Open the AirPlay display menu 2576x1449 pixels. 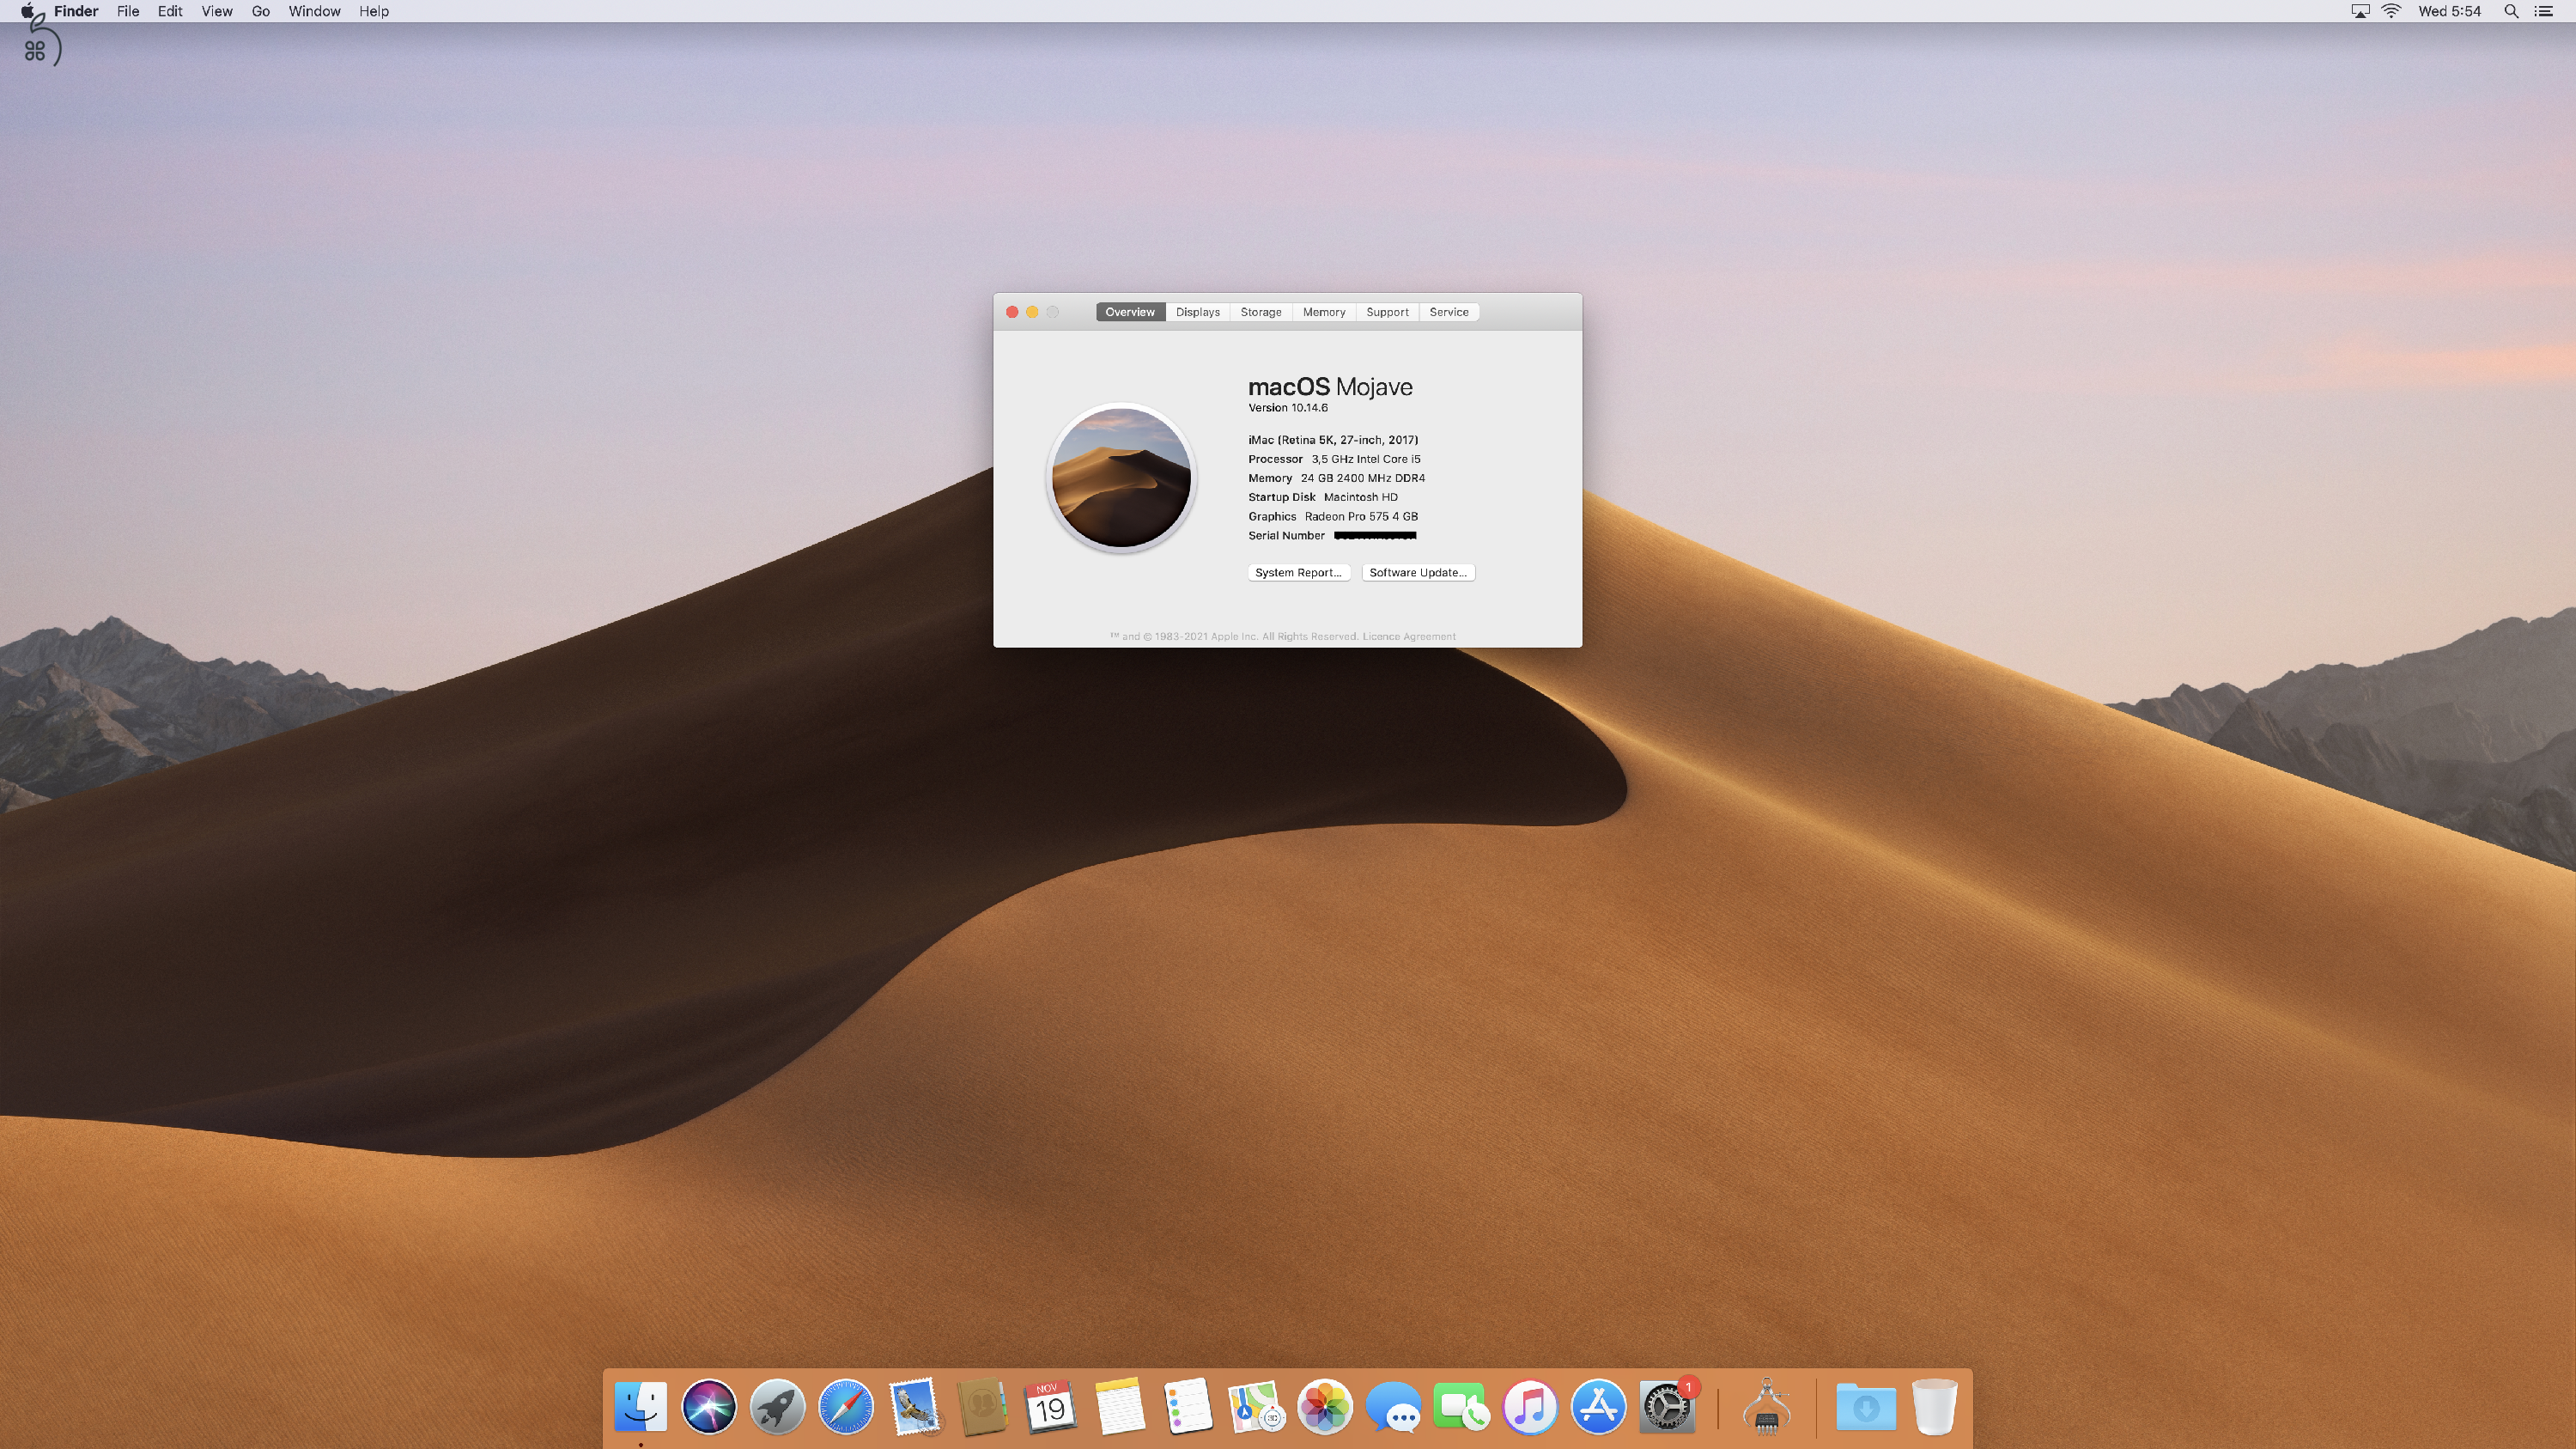(2360, 11)
